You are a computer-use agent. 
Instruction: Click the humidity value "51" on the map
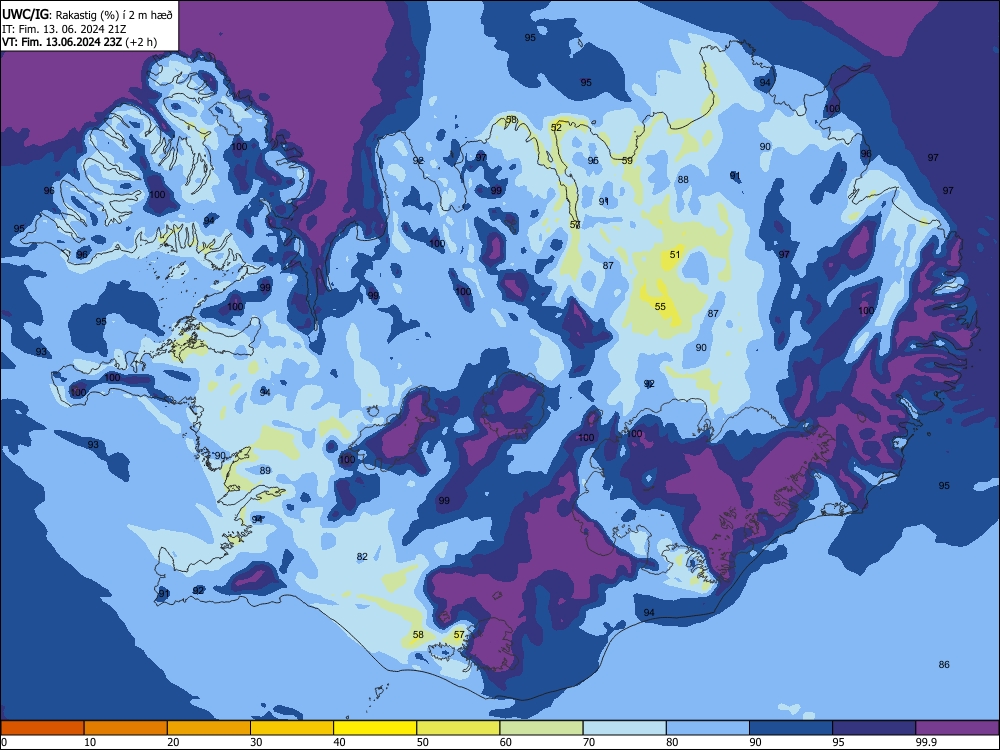click(675, 254)
